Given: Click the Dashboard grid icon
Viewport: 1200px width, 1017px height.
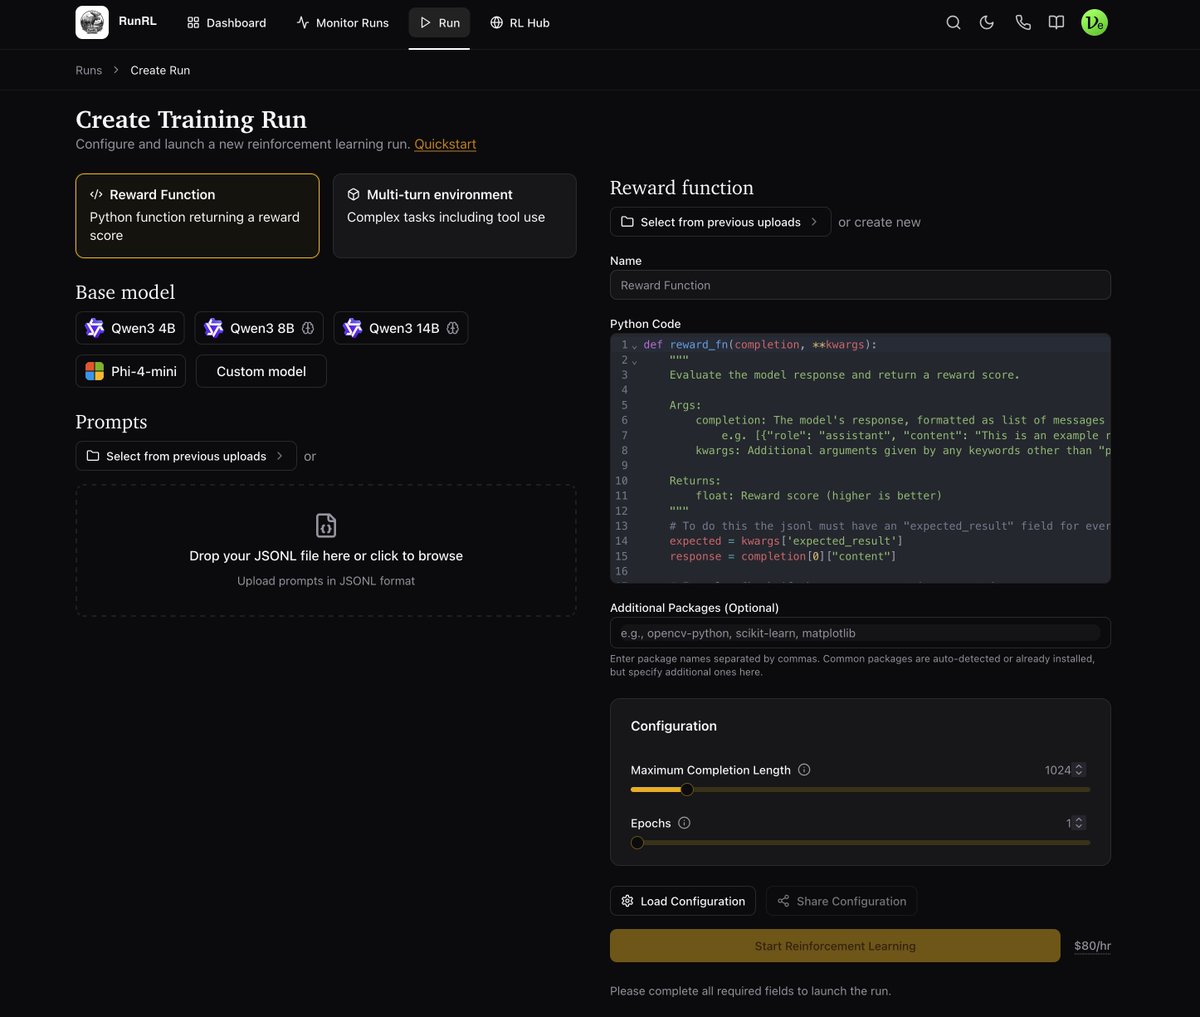Looking at the screenshot, I should [x=193, y=22].
